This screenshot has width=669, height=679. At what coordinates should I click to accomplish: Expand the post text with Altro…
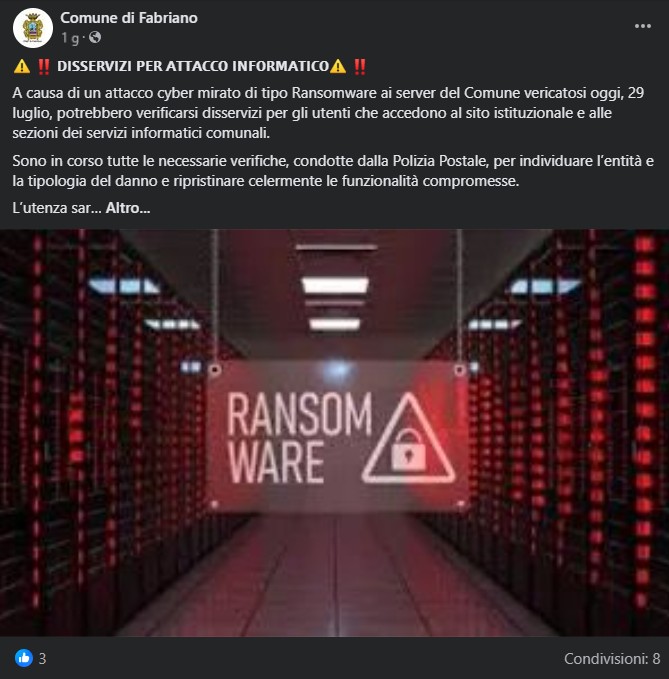pyautogui.click(x=128, y=208)
